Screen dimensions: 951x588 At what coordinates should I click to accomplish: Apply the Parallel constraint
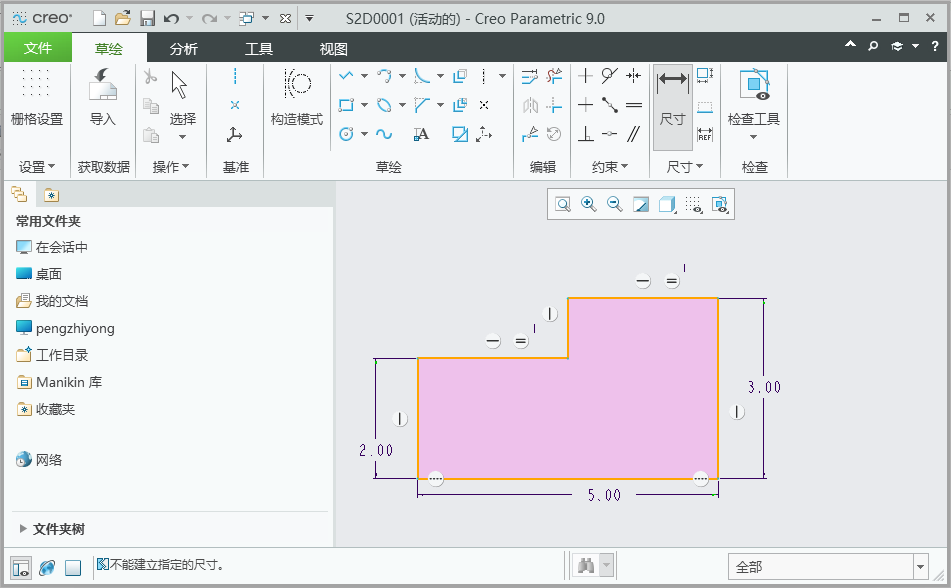click(x=634, y=134)
